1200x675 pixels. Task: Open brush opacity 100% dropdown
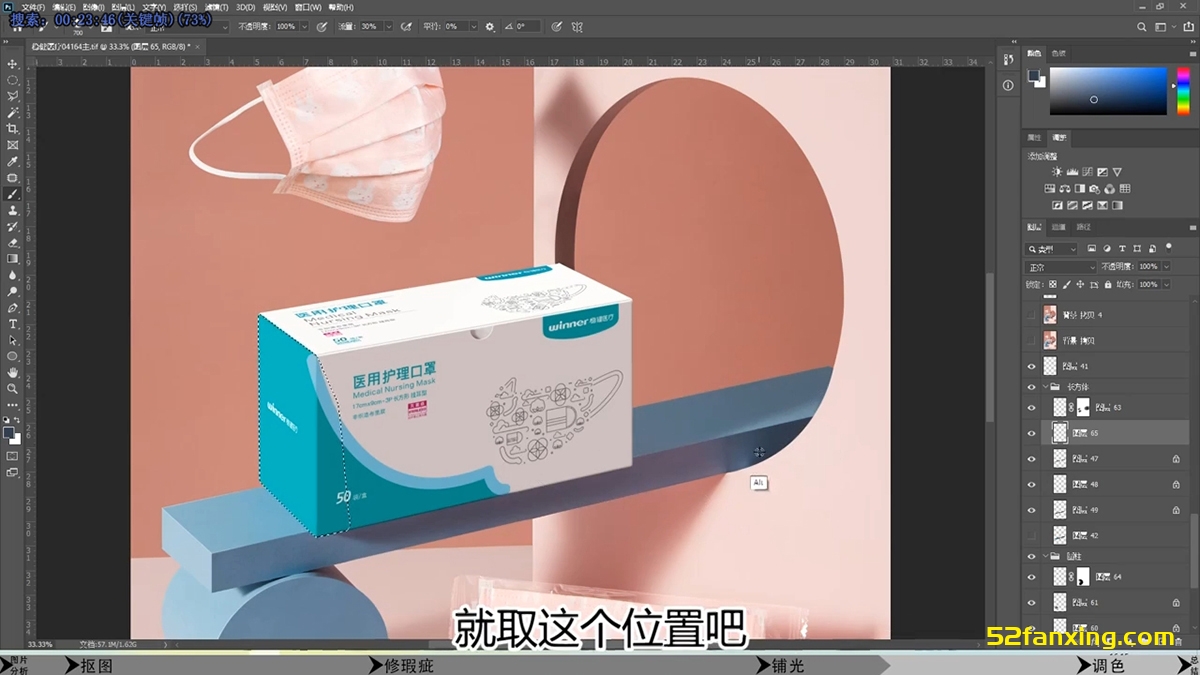303,26
